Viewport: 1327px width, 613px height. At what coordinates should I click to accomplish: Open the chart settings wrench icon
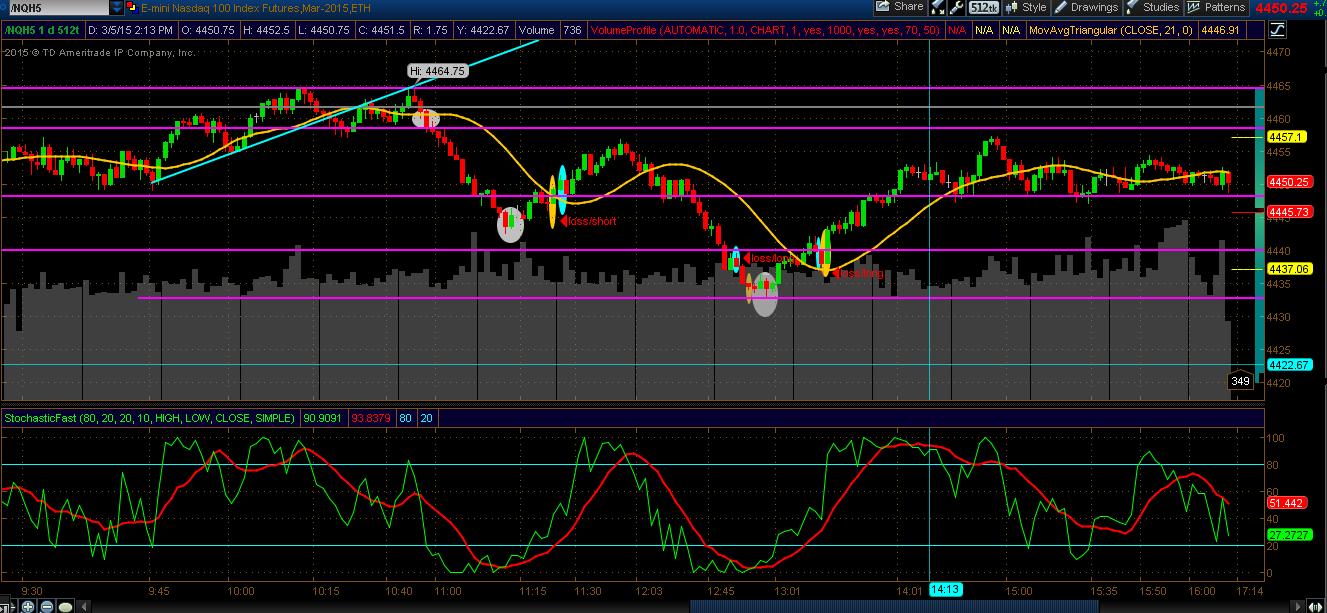pos(956,7)
